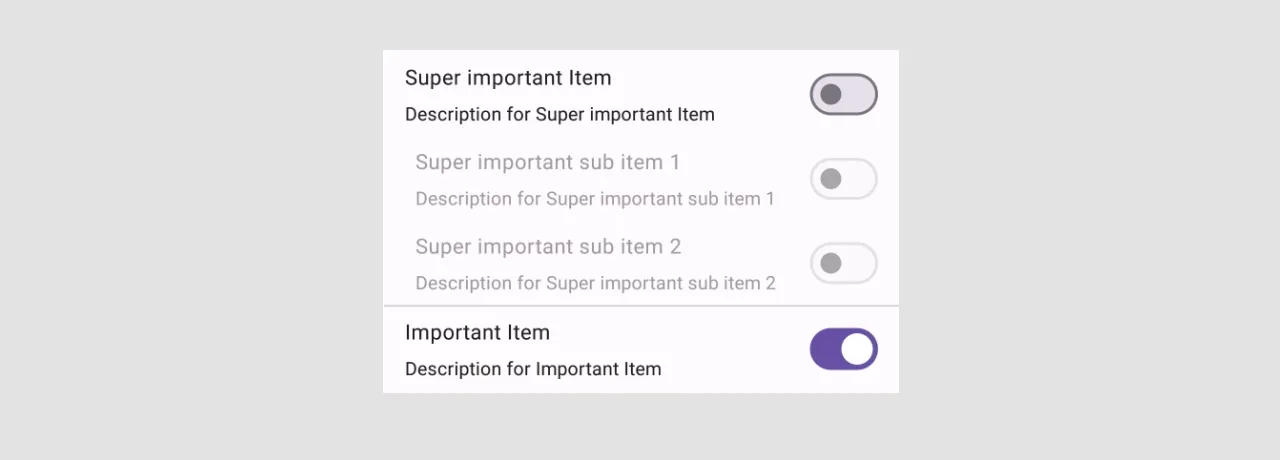Click the divider line above Important Item
The height and width of the screenshot is (460, 1280).
click(x=640, y=306)
